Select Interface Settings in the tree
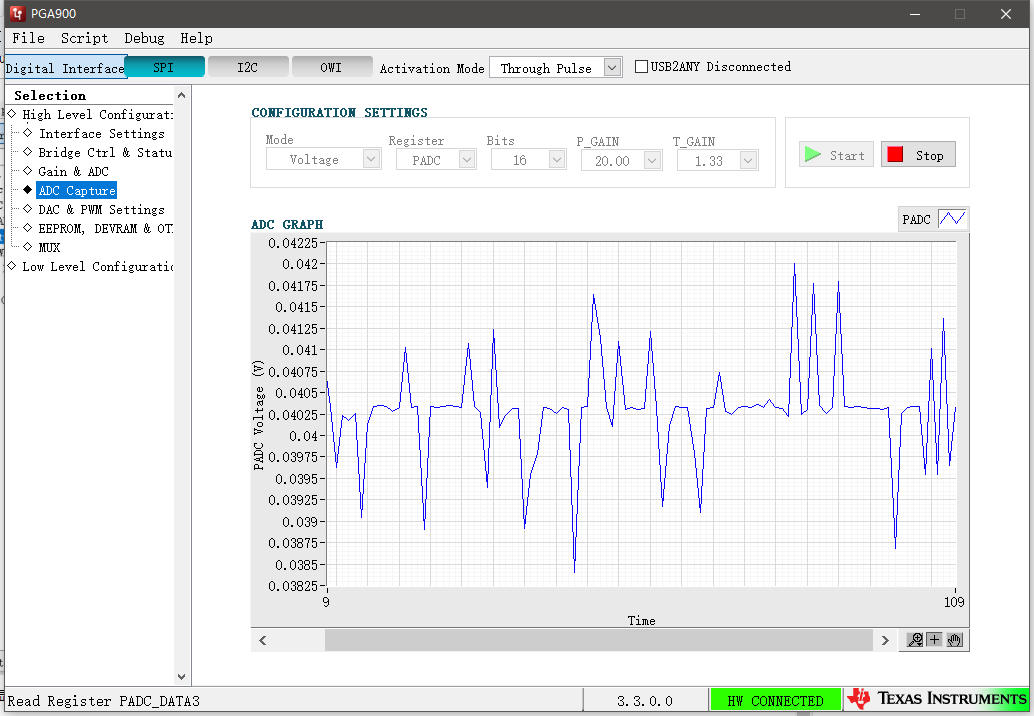The image size is (1034, 716). (102, 133)
